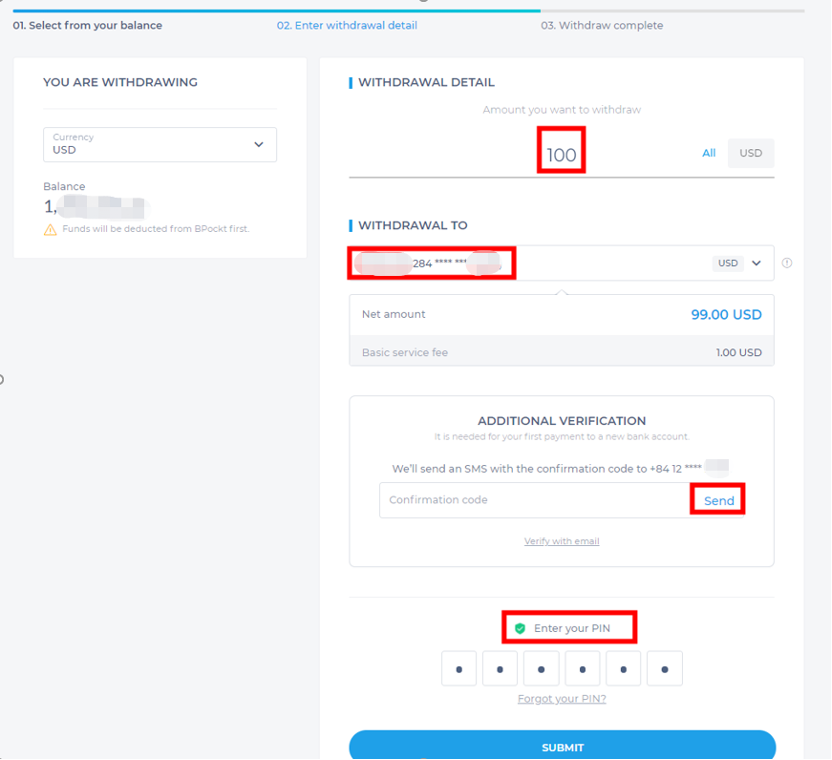This screenshot has height=760, width=832.
Task: Click the warning icon beside the BPockt funds notice
Action: pyautogui.click(x=50, y=229)
